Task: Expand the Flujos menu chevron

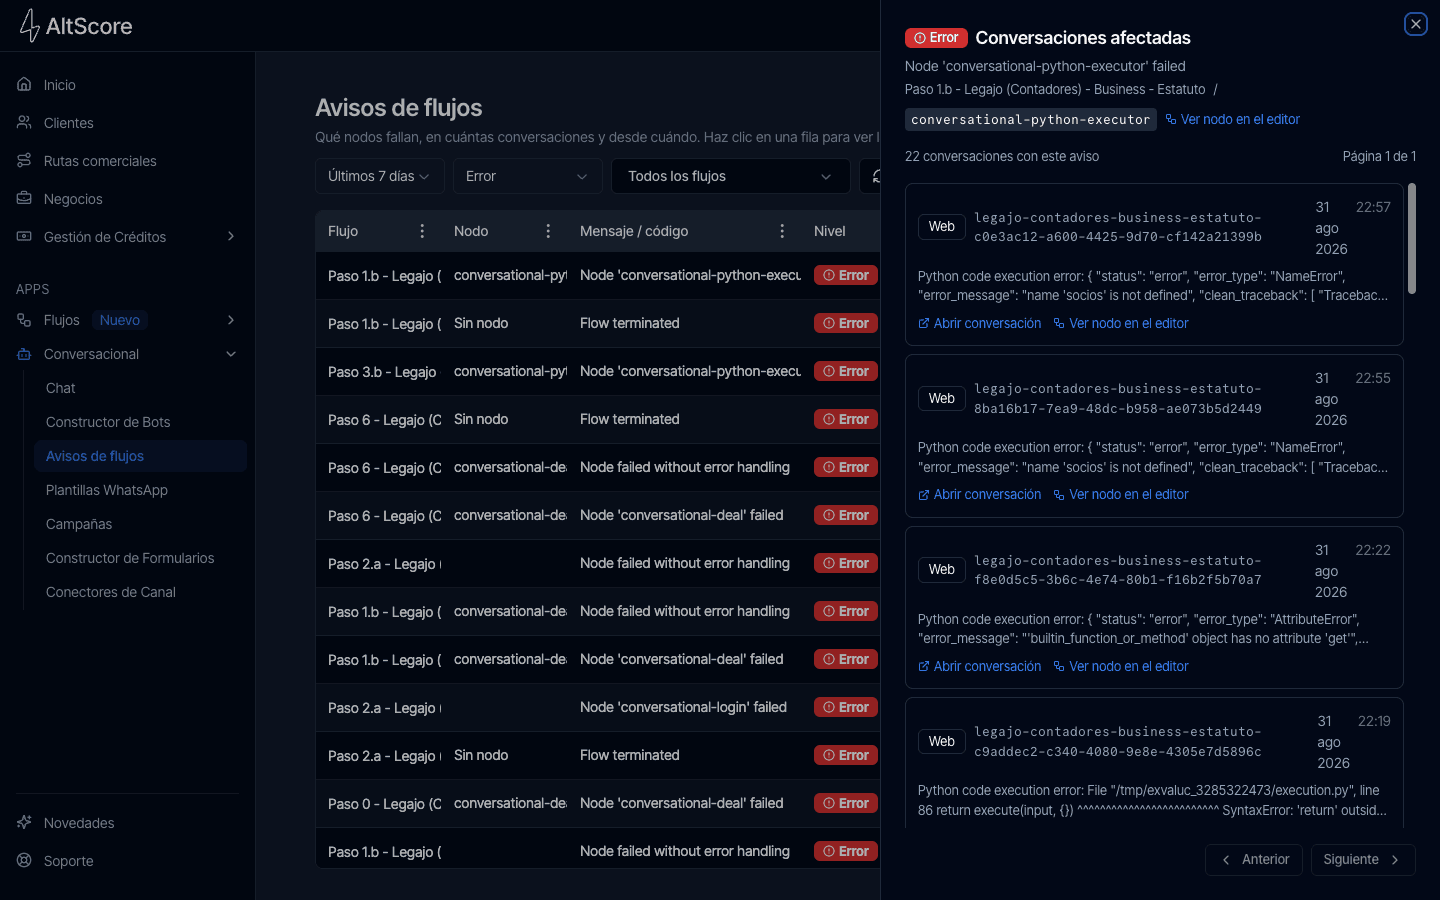Action: click(231, 320)
